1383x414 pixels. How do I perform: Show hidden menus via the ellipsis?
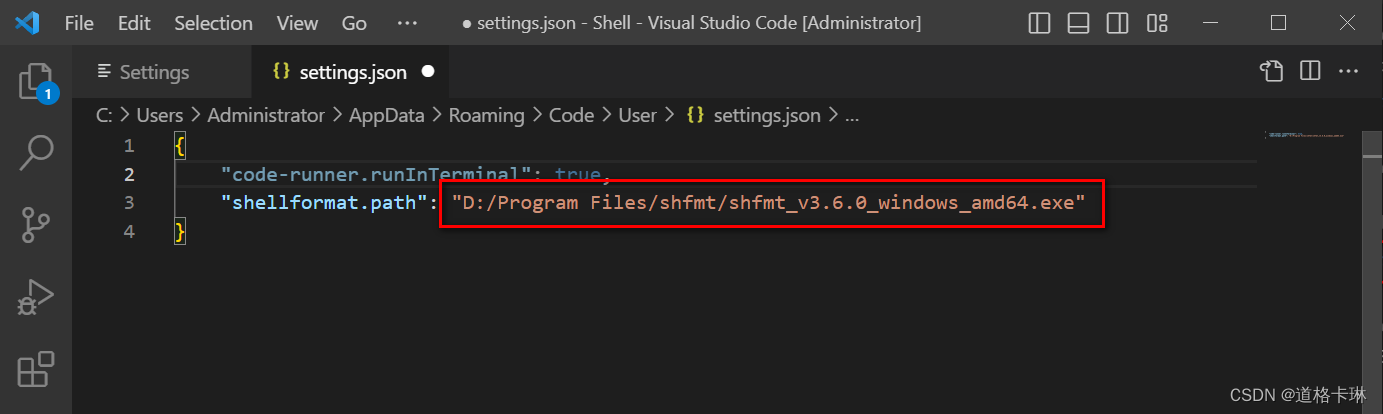tap(407, 22)
